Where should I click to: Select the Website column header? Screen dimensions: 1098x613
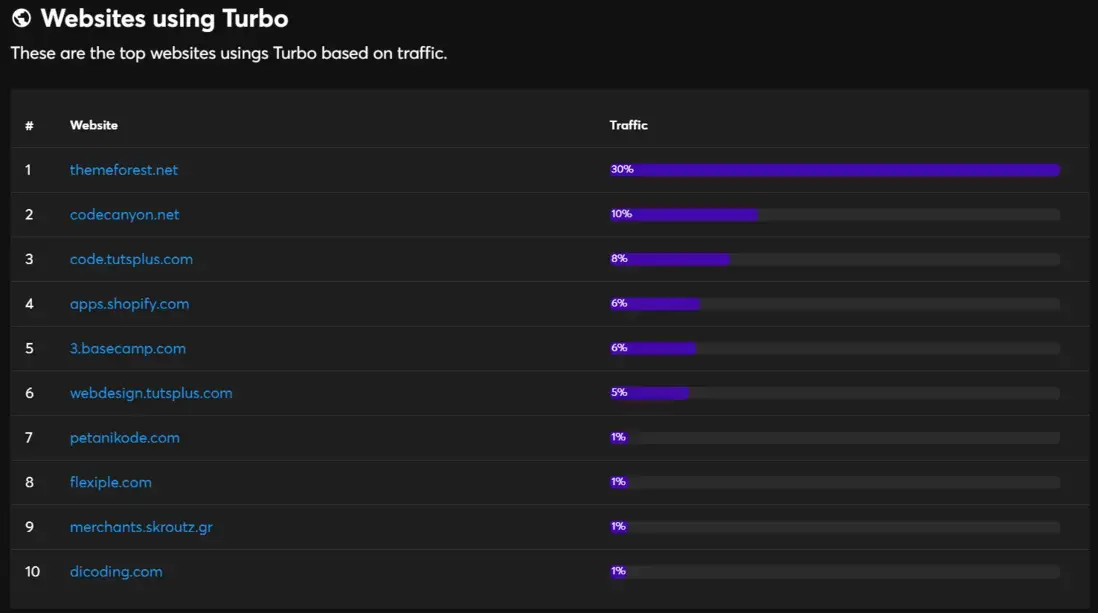click(94, 125)
